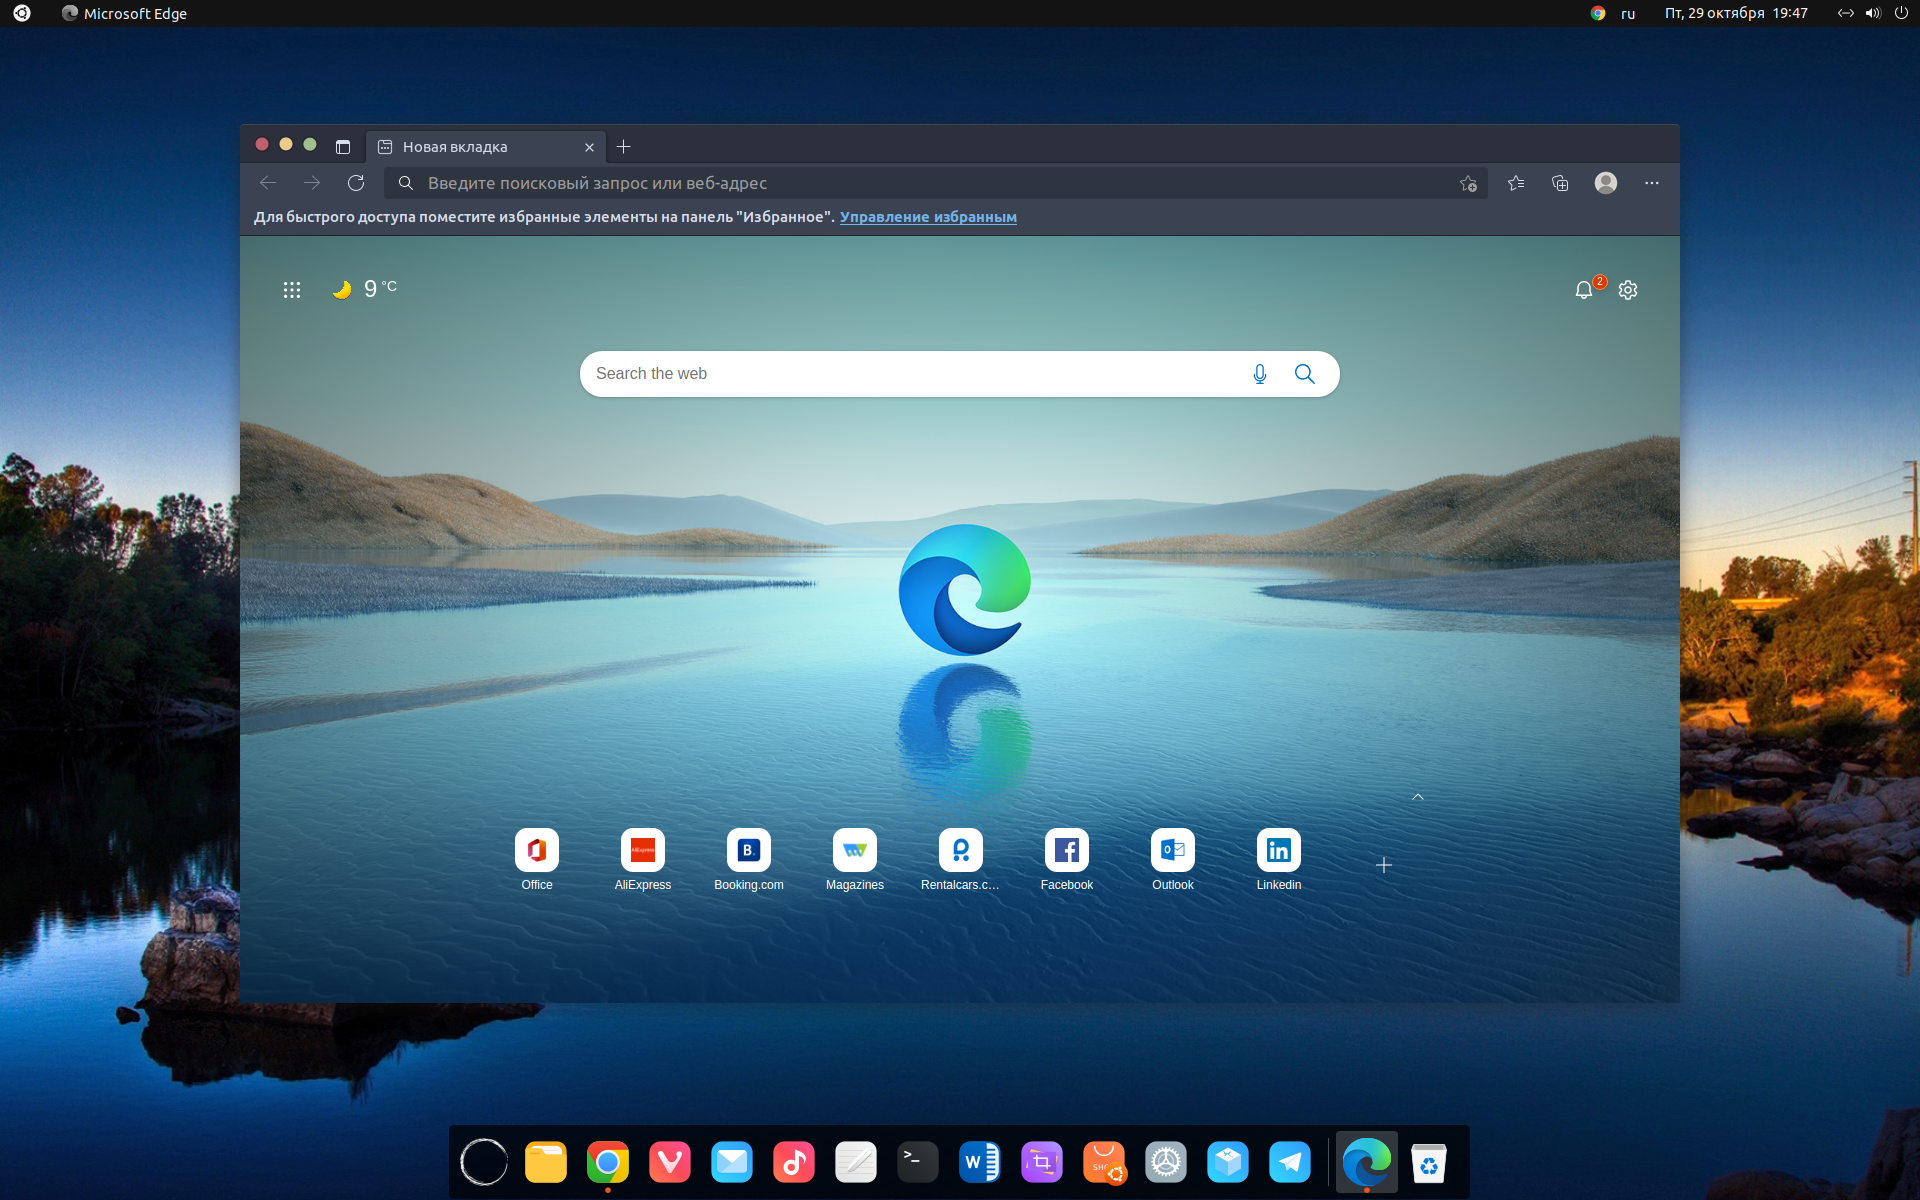Open the Mail app in dock
1920x1200 pixels.
732,1162
